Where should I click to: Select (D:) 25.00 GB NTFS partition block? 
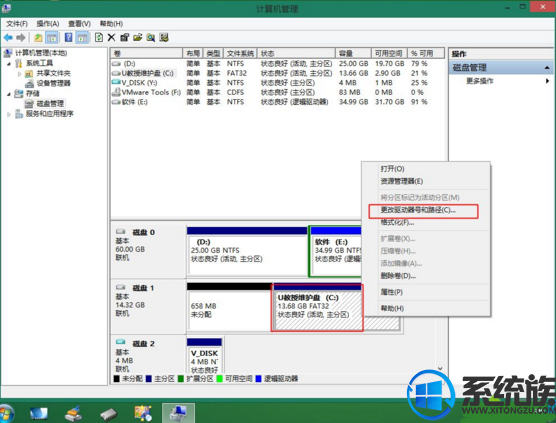pyautogui.click(x=247, y=252)
